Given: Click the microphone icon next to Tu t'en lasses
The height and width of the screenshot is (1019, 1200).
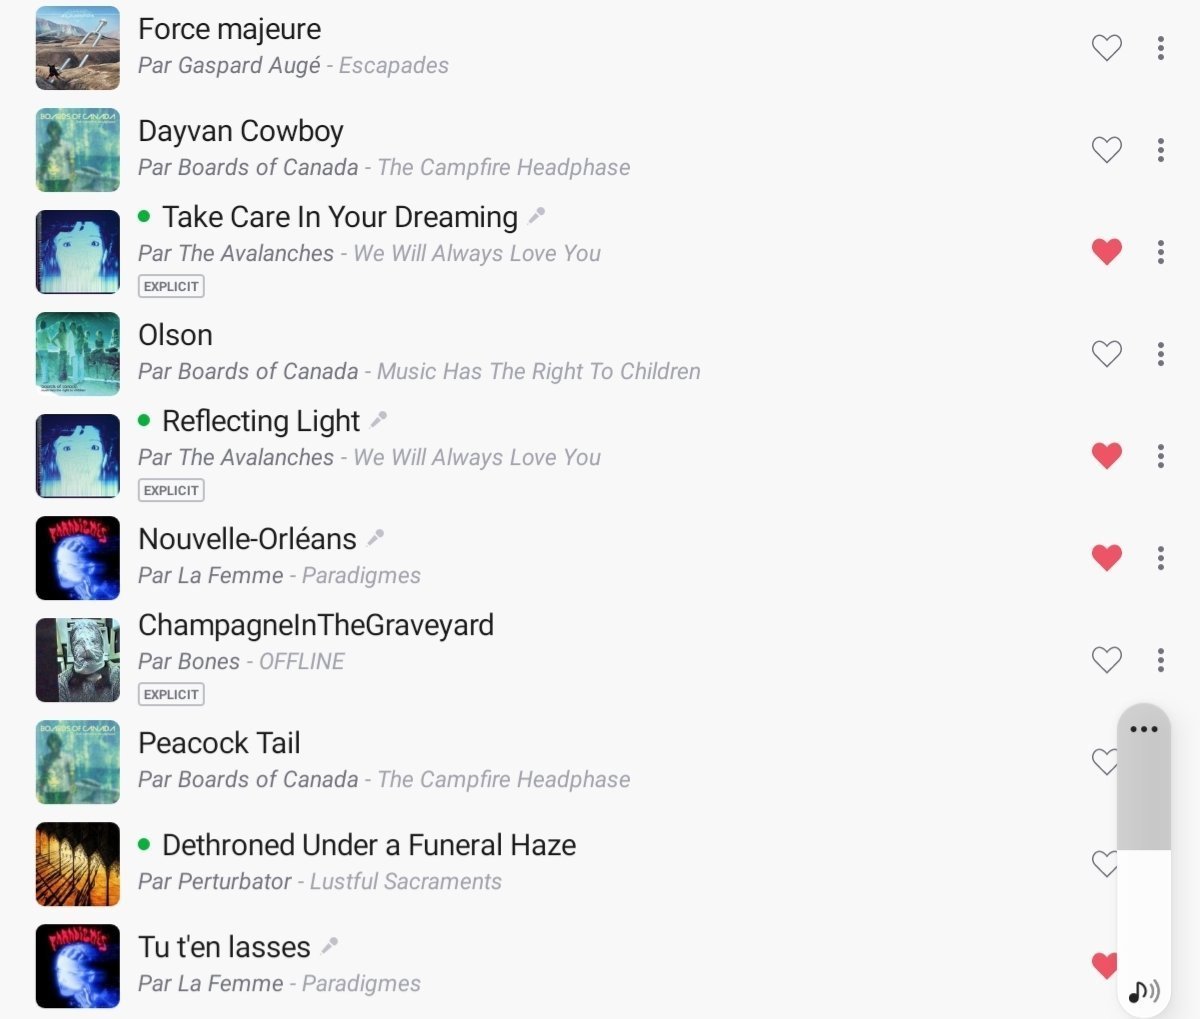Looking at the screenshot, I should coord(330,946).
